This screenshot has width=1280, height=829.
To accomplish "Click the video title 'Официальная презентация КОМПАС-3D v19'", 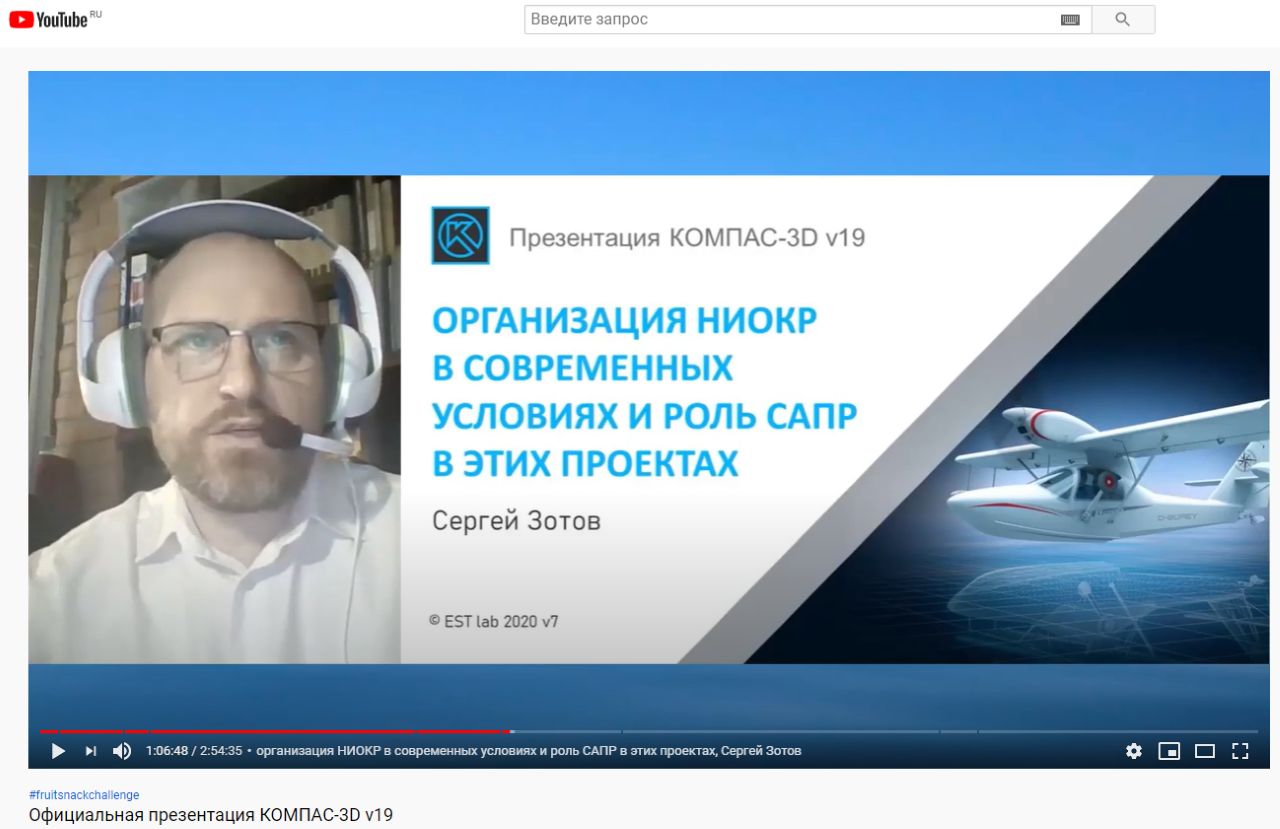I will tap(211, 815).
